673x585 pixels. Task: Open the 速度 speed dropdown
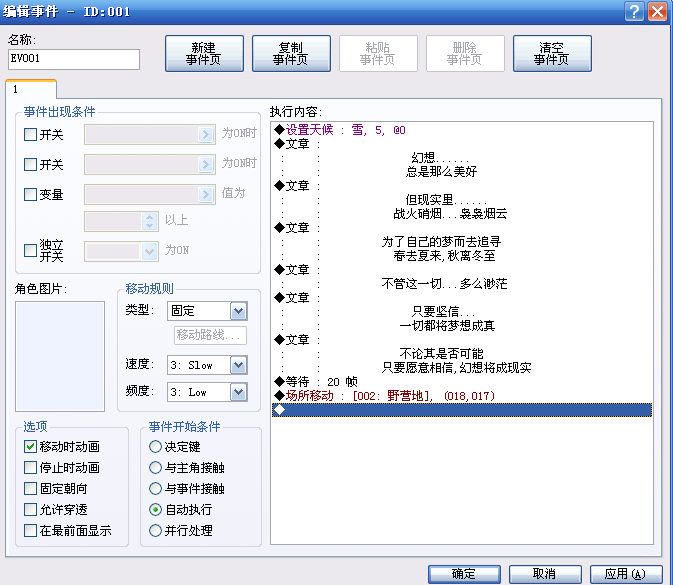[x=239, y=365]
